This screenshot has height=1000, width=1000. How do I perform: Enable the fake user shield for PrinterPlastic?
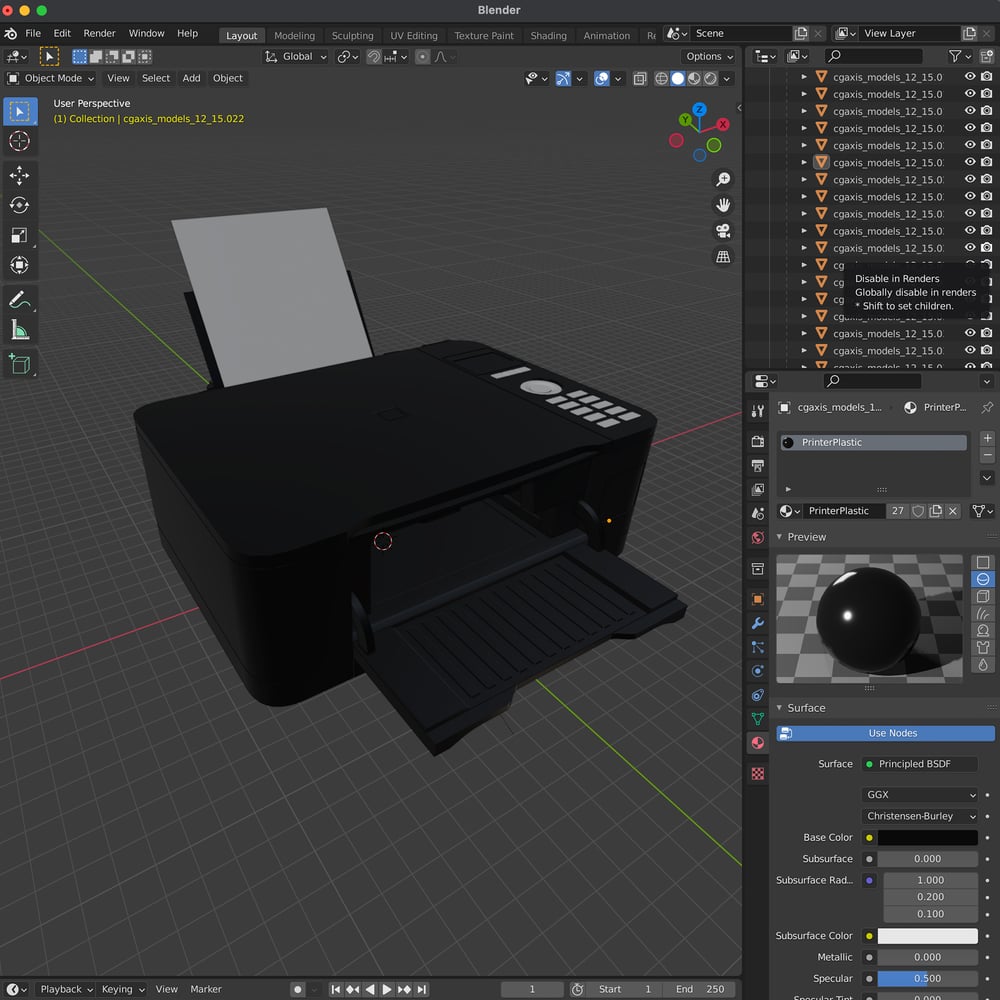(918, 511)
